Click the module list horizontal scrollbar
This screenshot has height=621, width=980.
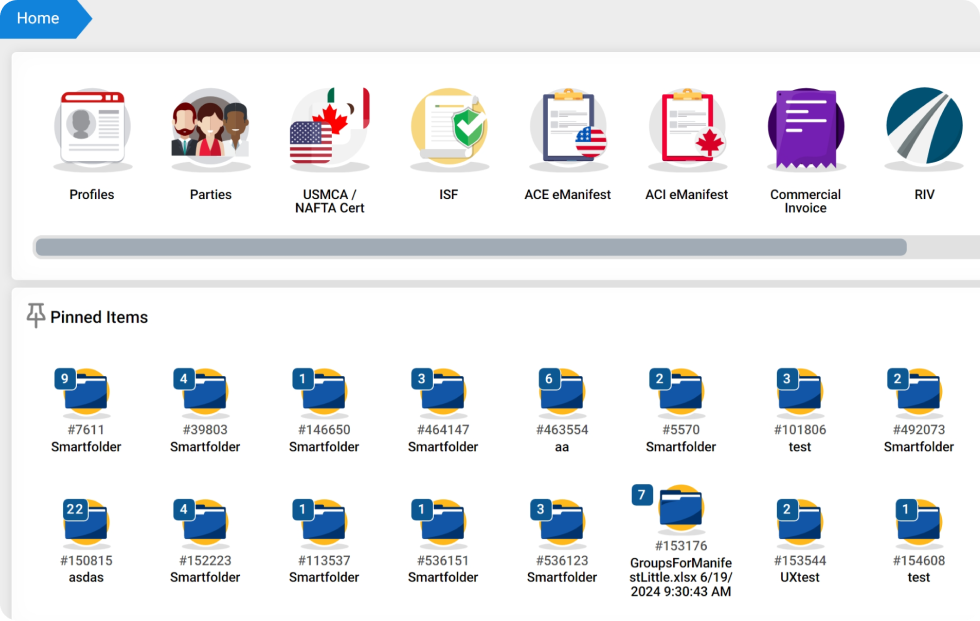[471, 247]
